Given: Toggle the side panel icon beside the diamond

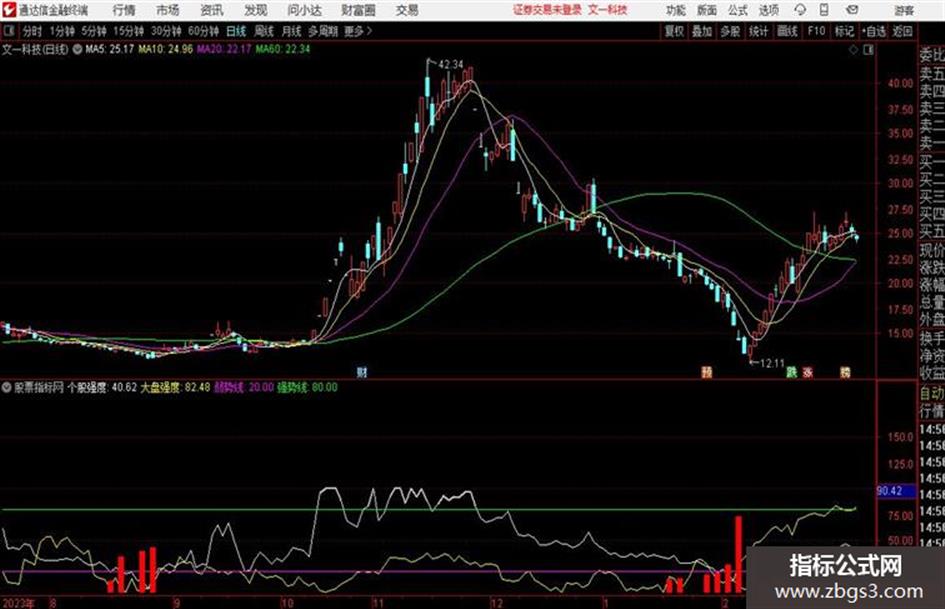Looking at the screenshot, I should coord(868,50).
